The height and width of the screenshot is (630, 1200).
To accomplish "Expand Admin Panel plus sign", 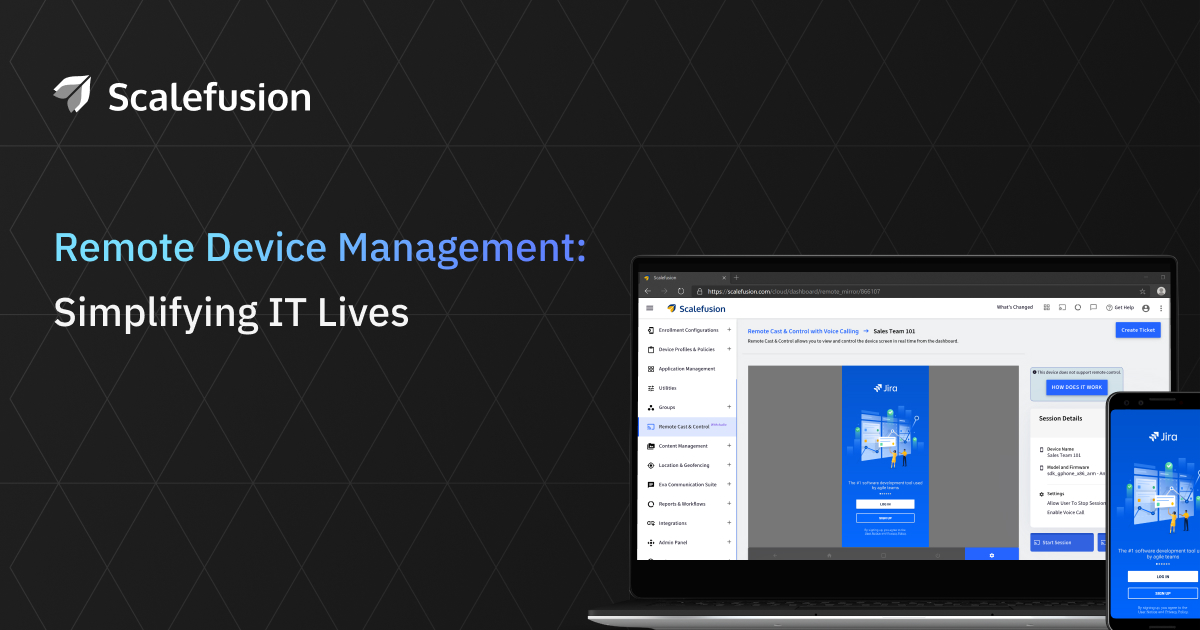I will click(729, 541).
